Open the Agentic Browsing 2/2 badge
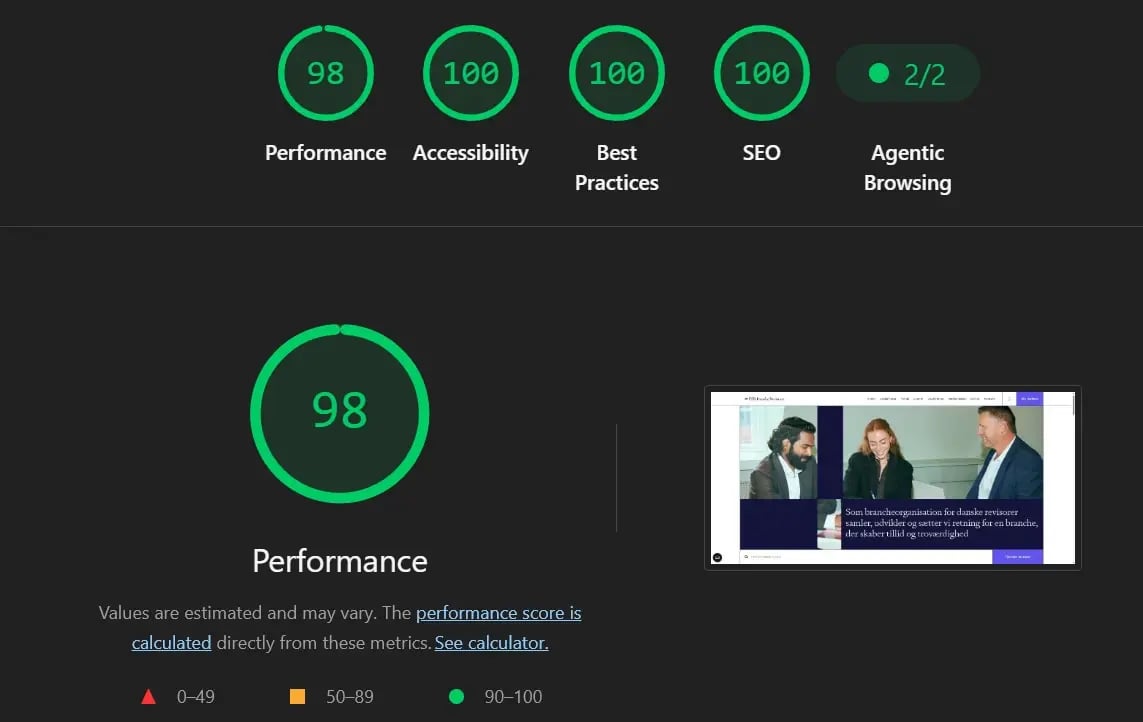This screenshot has width=1143, height=722. click(908, 74)
